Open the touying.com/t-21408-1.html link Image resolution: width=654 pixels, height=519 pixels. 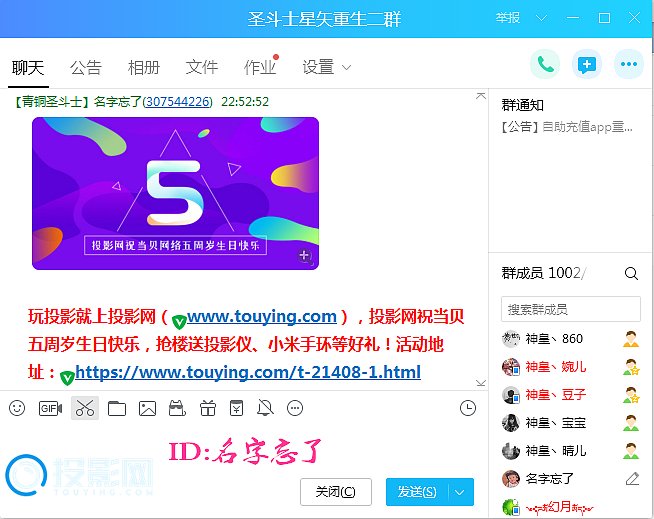pos(248,372)
